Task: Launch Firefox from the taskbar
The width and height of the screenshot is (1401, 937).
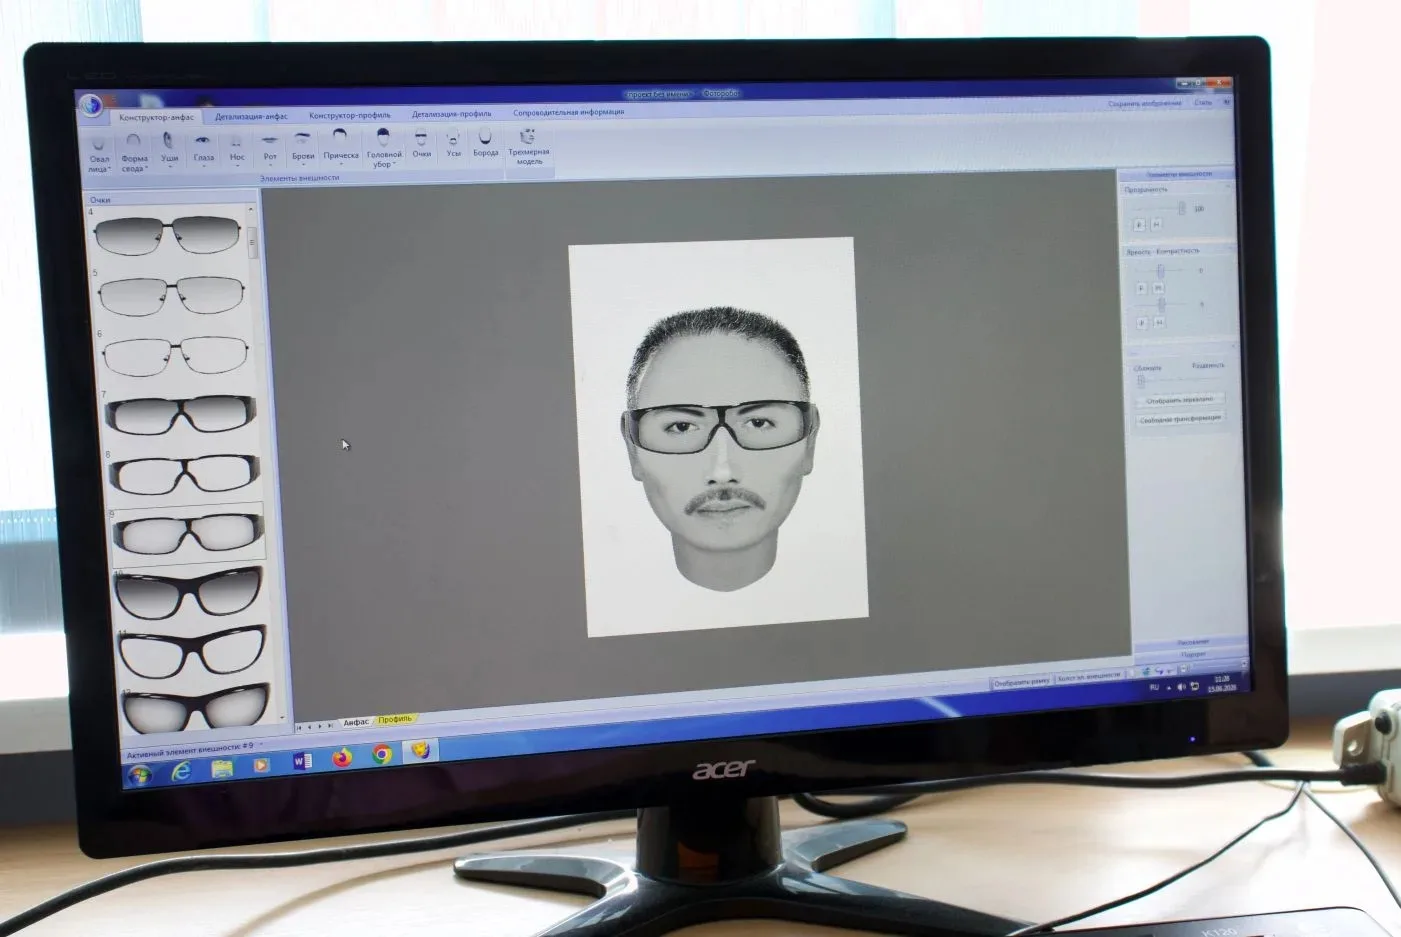Action: pos(342,758)
